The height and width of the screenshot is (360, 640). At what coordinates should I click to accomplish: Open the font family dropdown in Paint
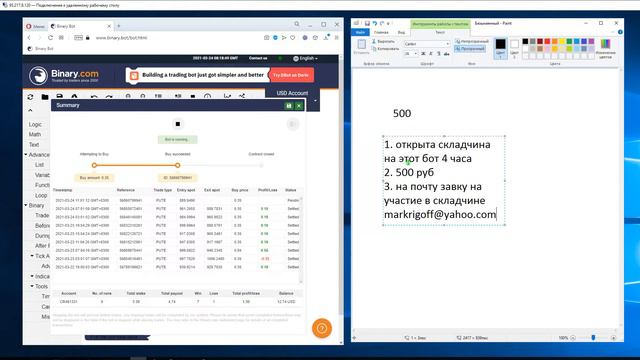pos(447,44)
